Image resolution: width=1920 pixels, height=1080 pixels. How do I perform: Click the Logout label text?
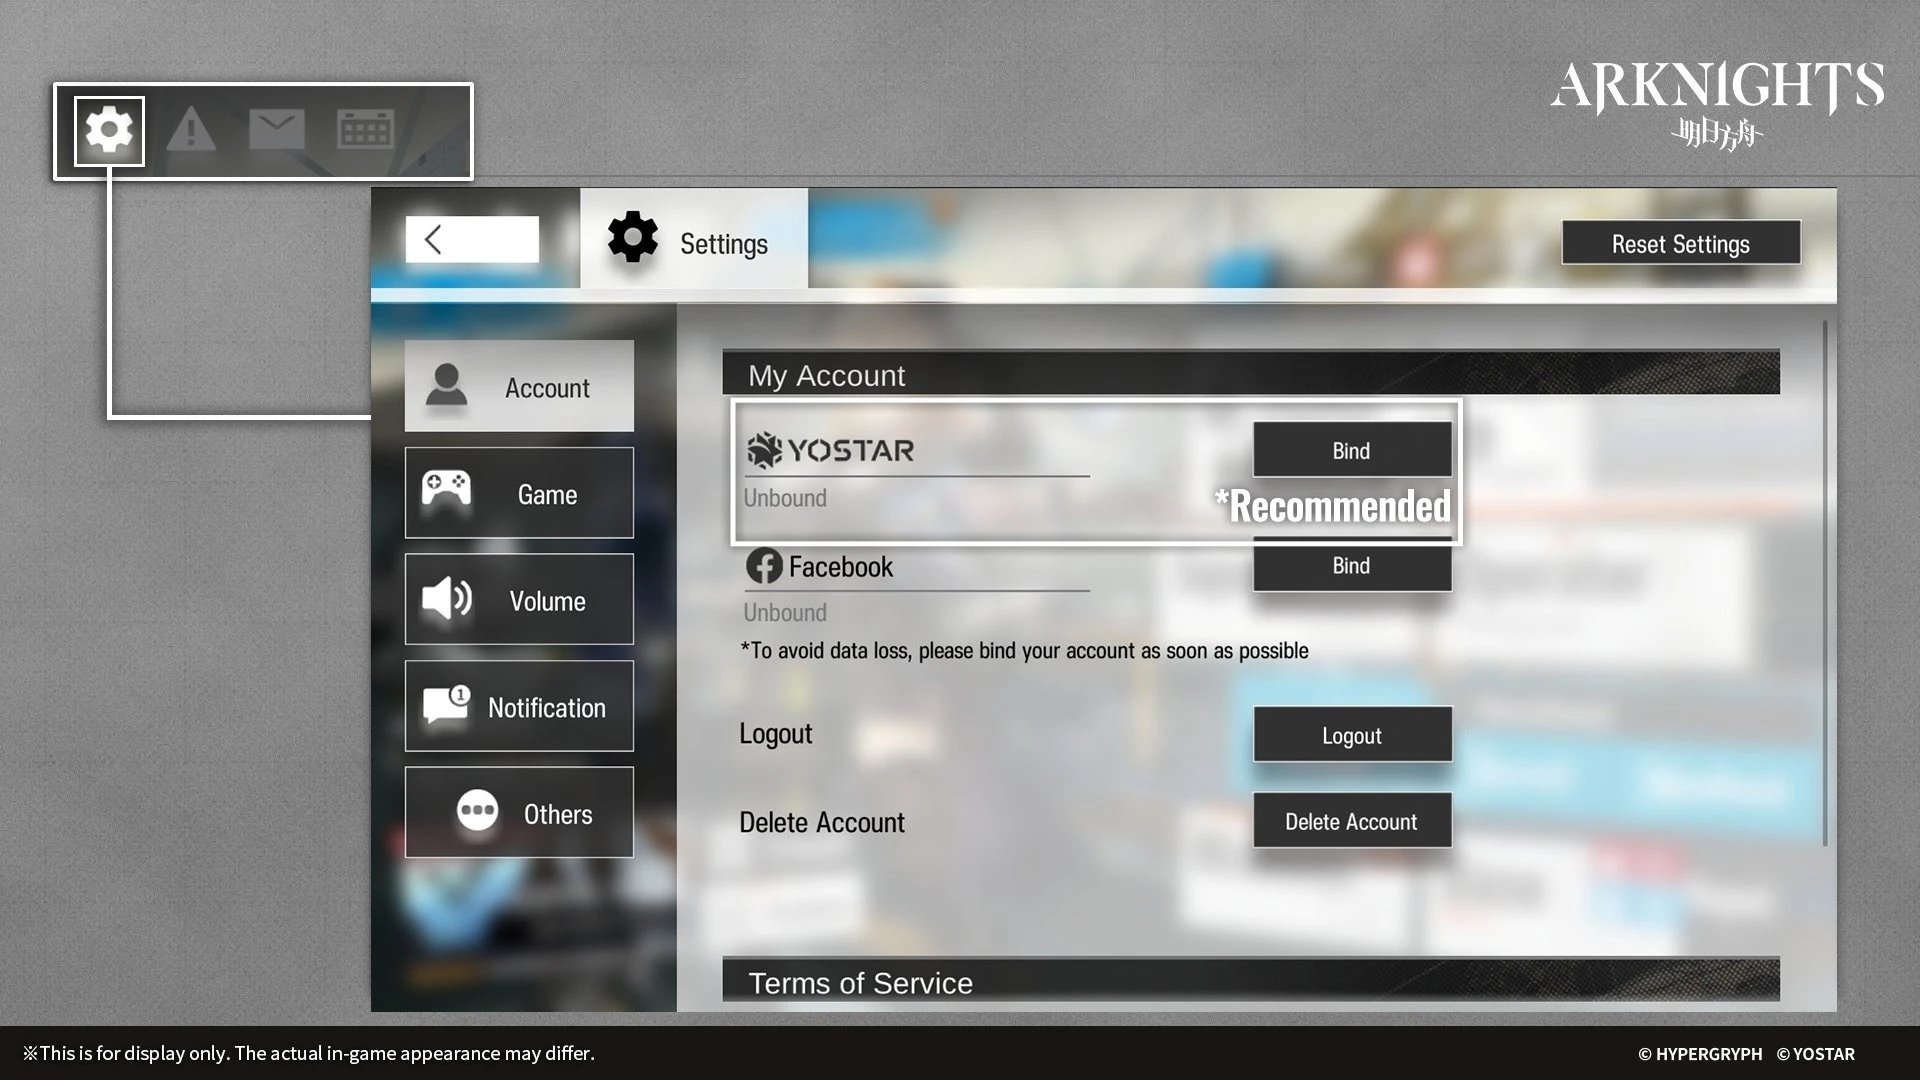776,734
